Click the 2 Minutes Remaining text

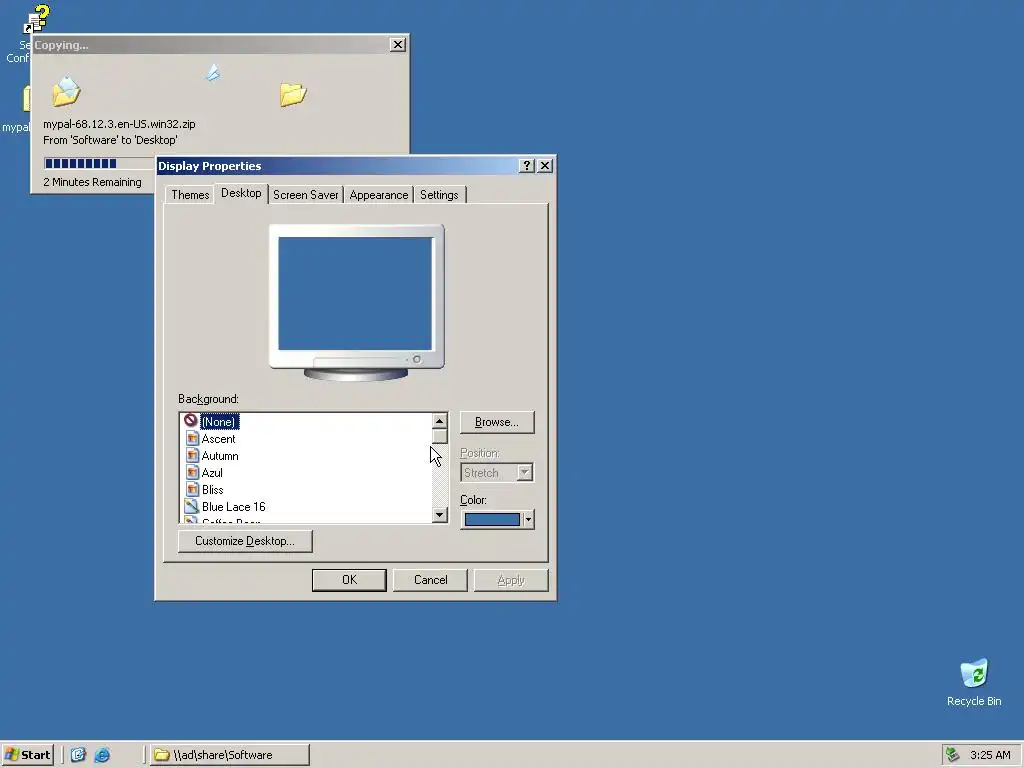[92, 182]
